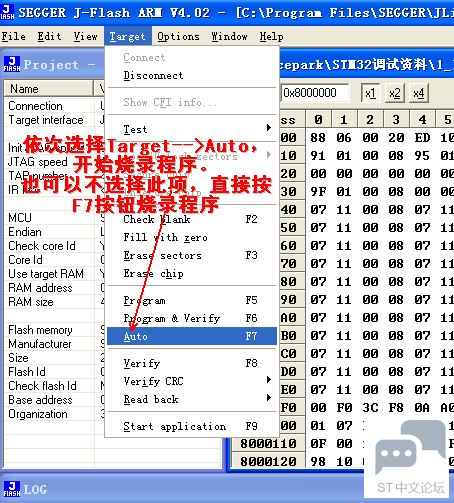The width and height of the screenshot is (454, 503).
Task: Click the LOG panel title
Action: (35, 489)
